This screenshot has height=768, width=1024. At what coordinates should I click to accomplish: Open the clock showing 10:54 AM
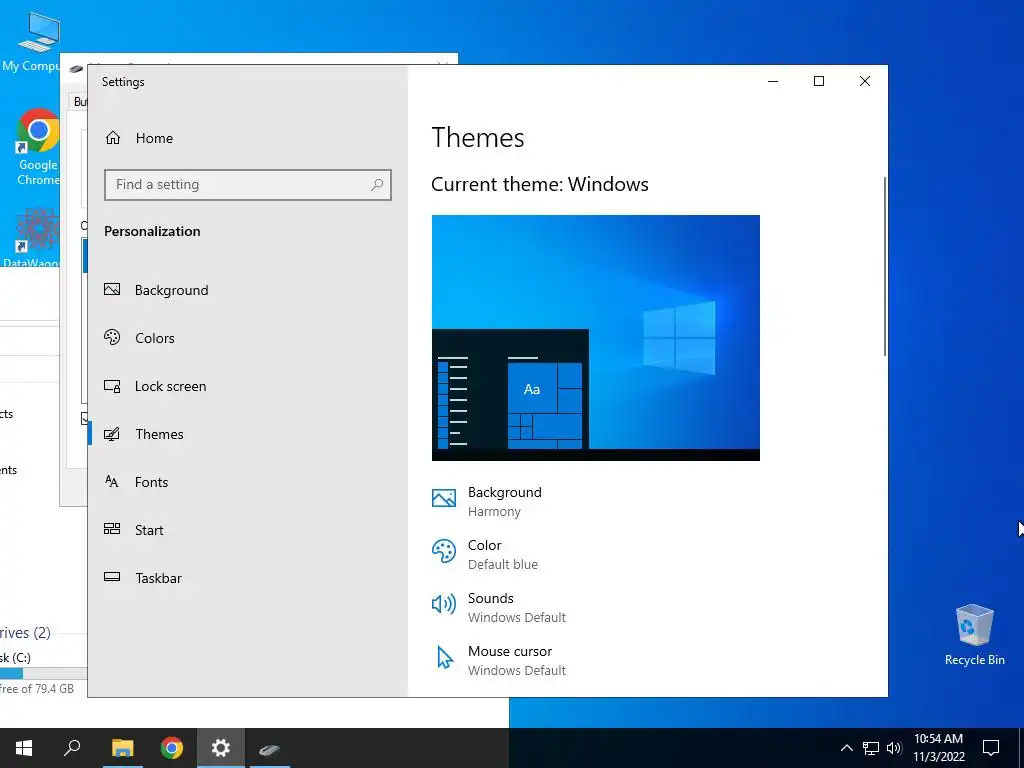coord(938,748)
